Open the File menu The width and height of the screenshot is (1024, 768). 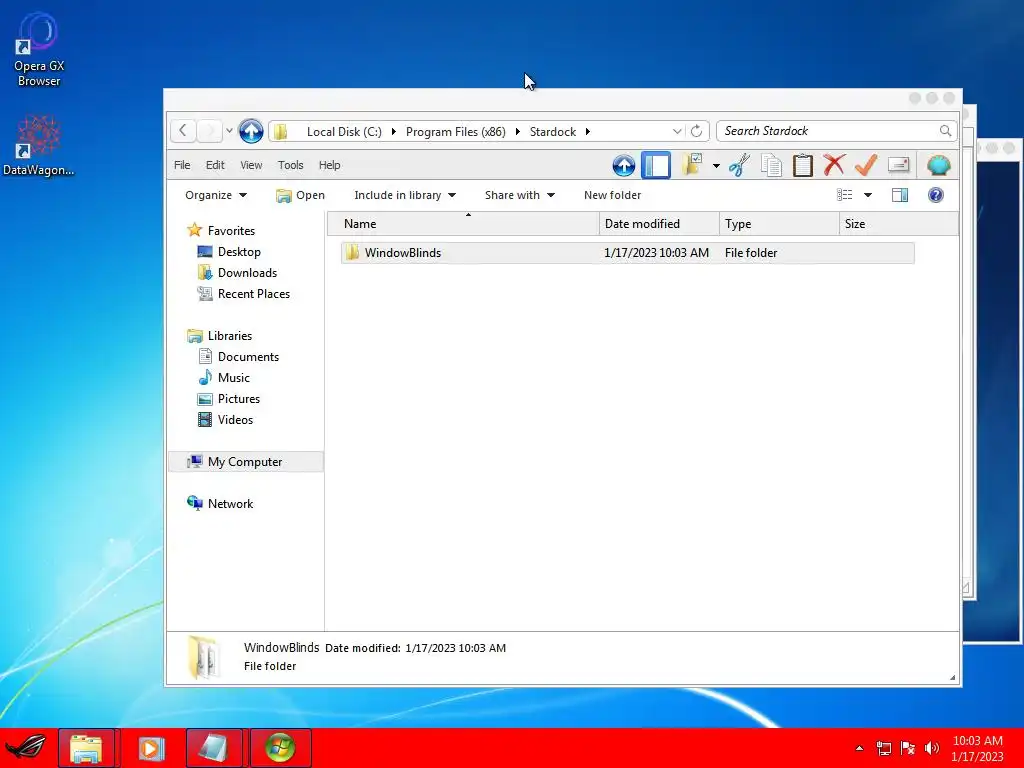pos(182,165)
